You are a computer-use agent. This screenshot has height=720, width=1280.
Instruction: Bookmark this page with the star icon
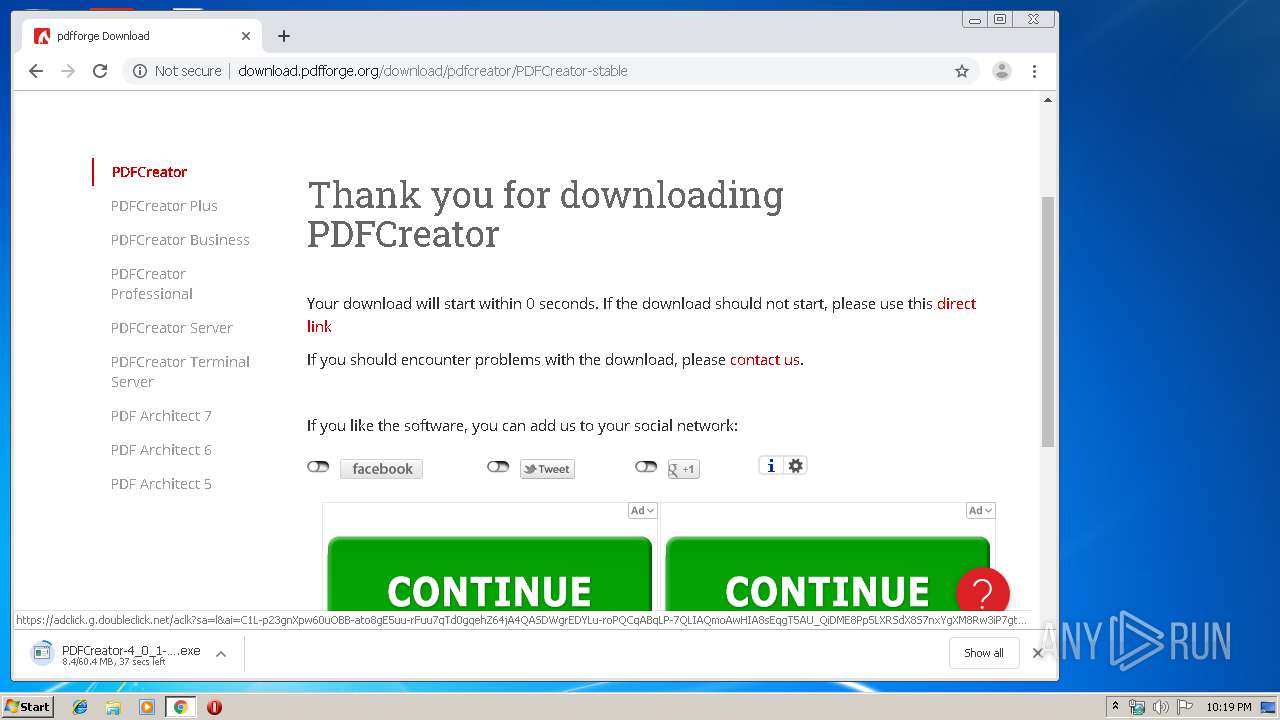pos(962,71)
